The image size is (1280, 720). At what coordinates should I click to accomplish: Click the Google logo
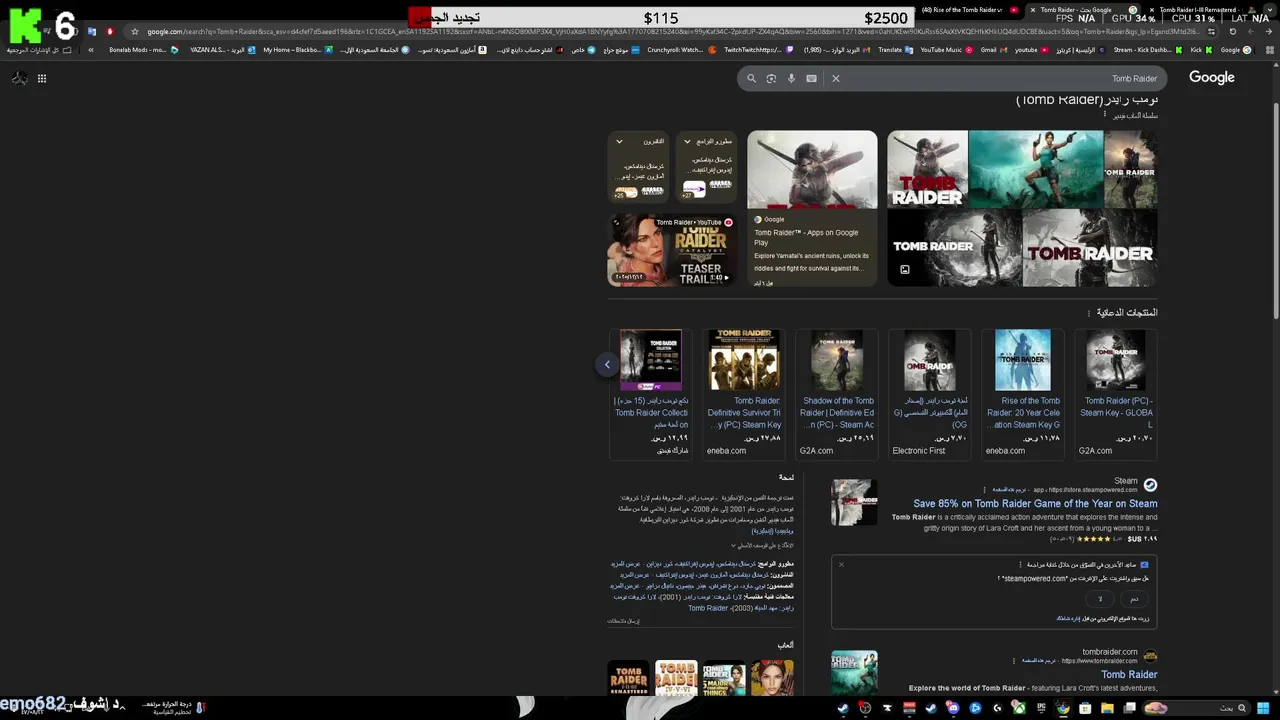coord(1212,77)
